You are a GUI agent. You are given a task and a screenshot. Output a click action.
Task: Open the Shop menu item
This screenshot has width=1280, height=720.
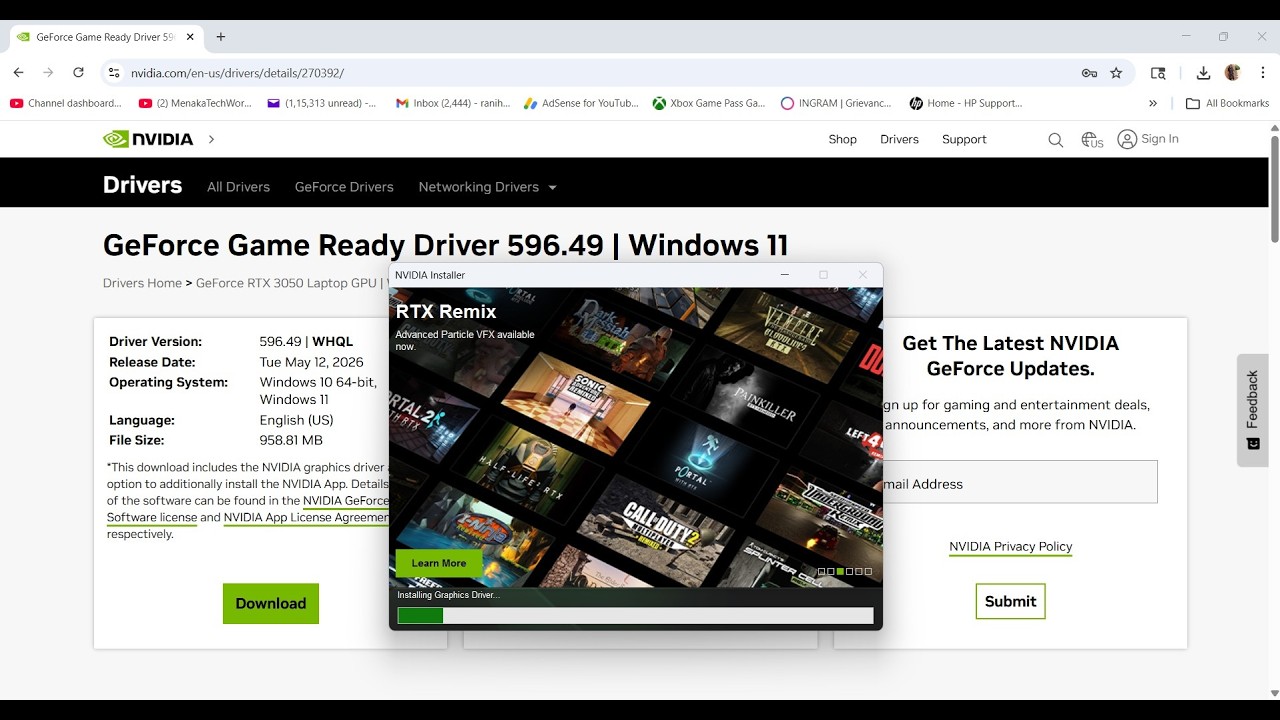click(842, 139)
